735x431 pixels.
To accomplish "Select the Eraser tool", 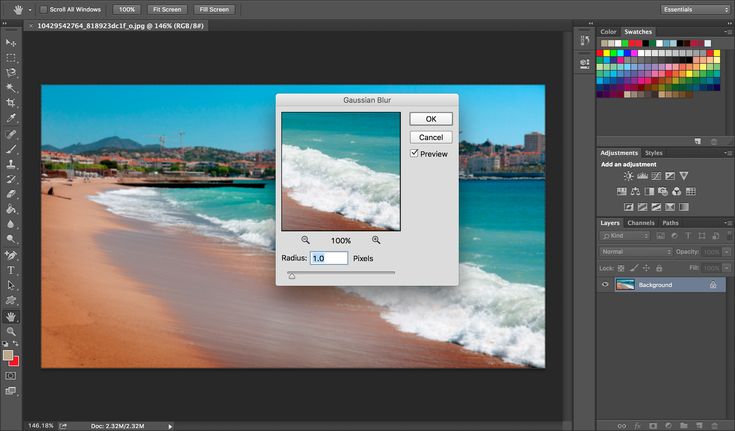I will (x=11, y=194).
